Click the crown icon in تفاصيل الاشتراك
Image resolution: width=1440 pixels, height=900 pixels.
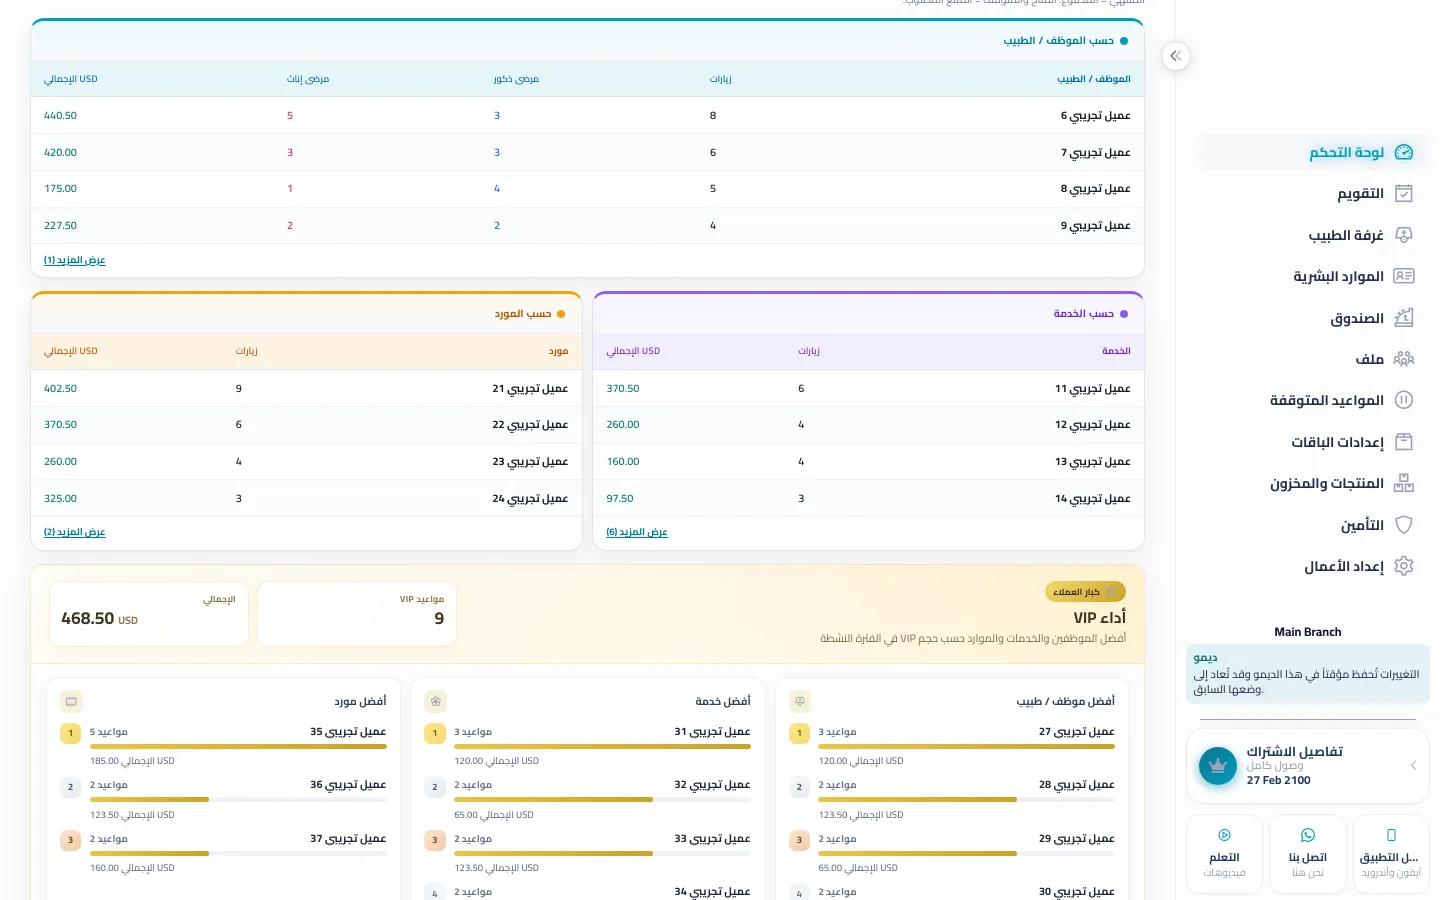(1218, 766)
